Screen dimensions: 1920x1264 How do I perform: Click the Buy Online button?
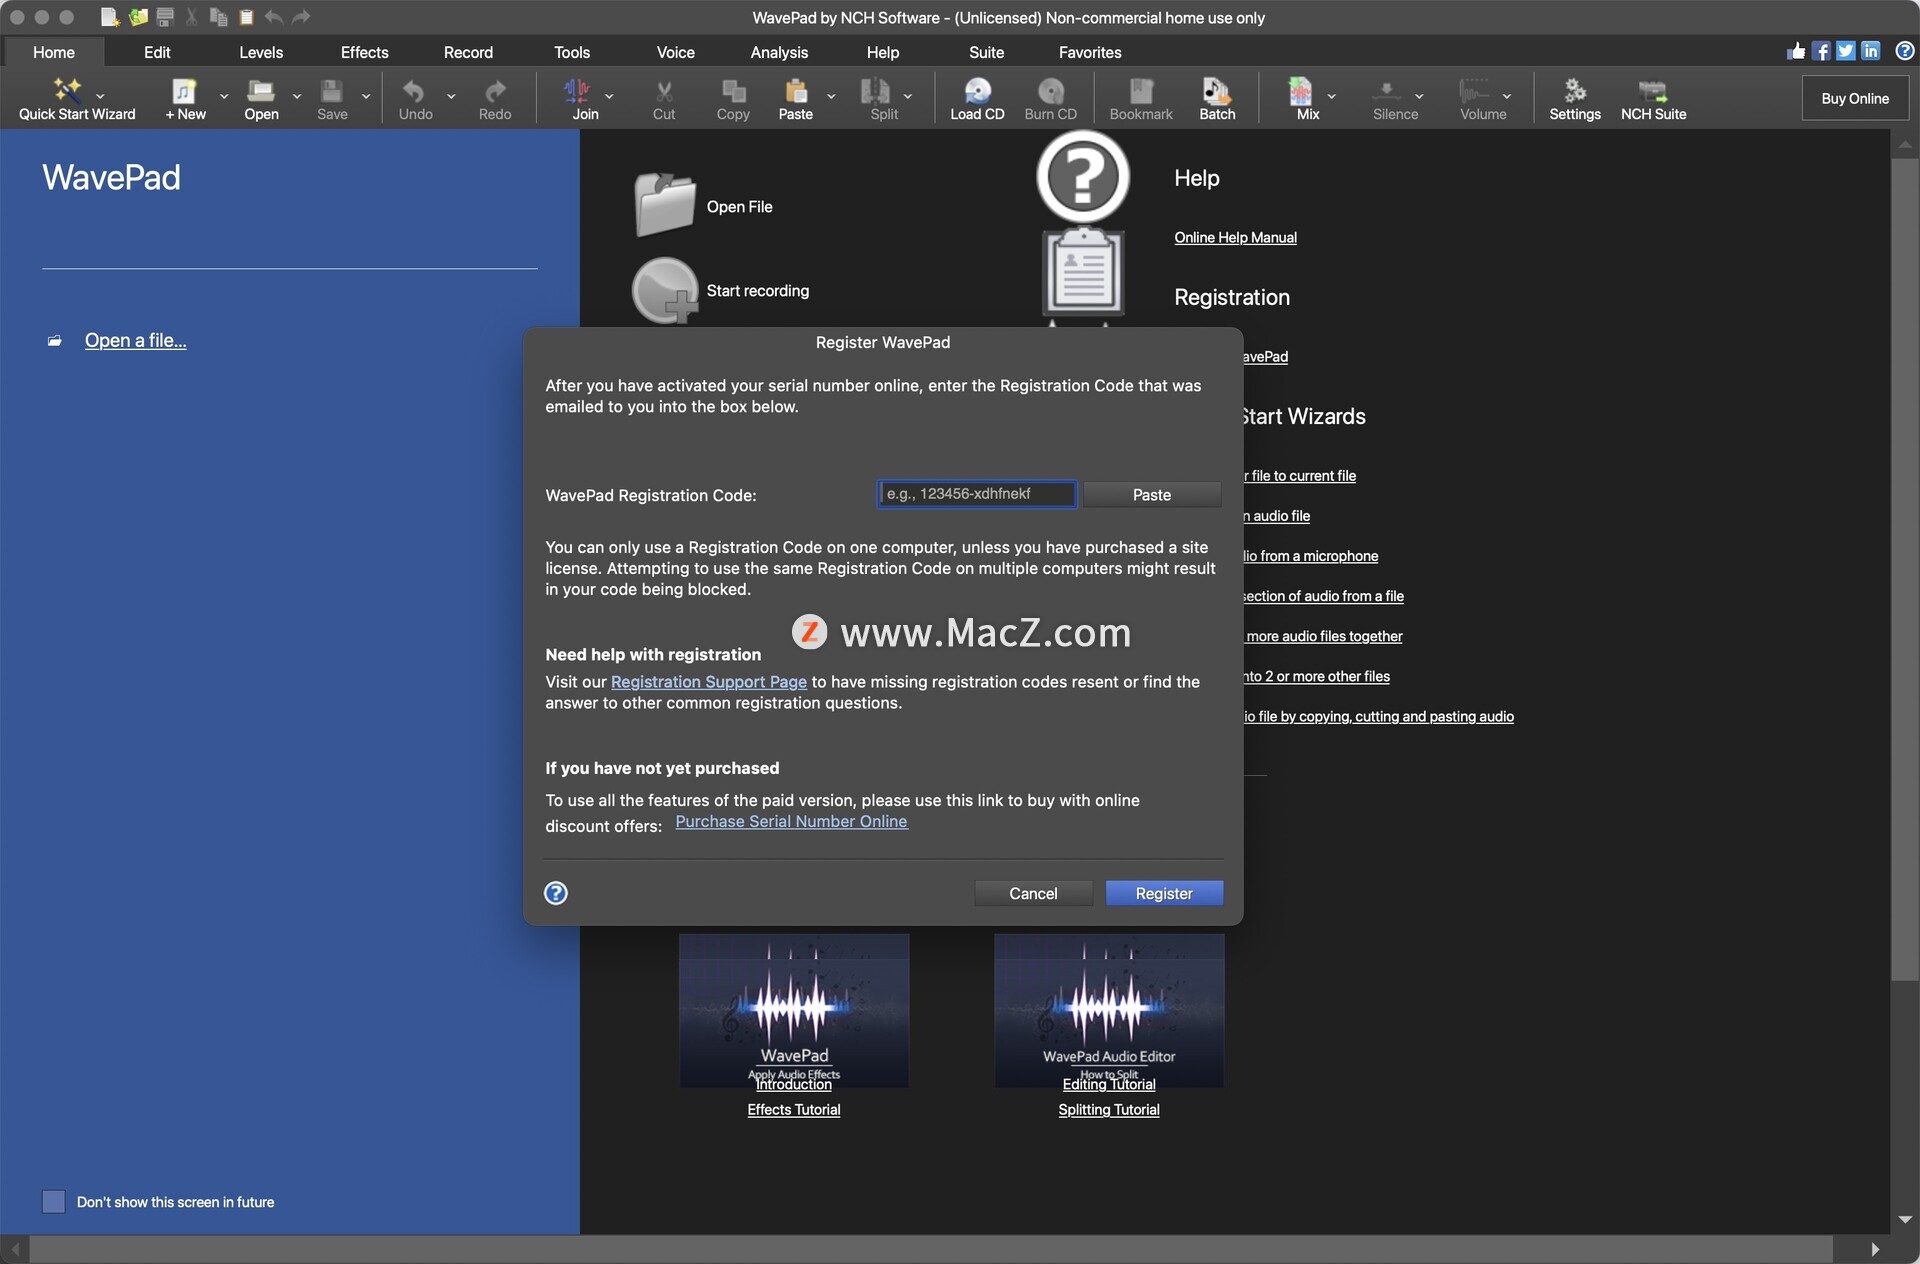tap(1855, 98)
